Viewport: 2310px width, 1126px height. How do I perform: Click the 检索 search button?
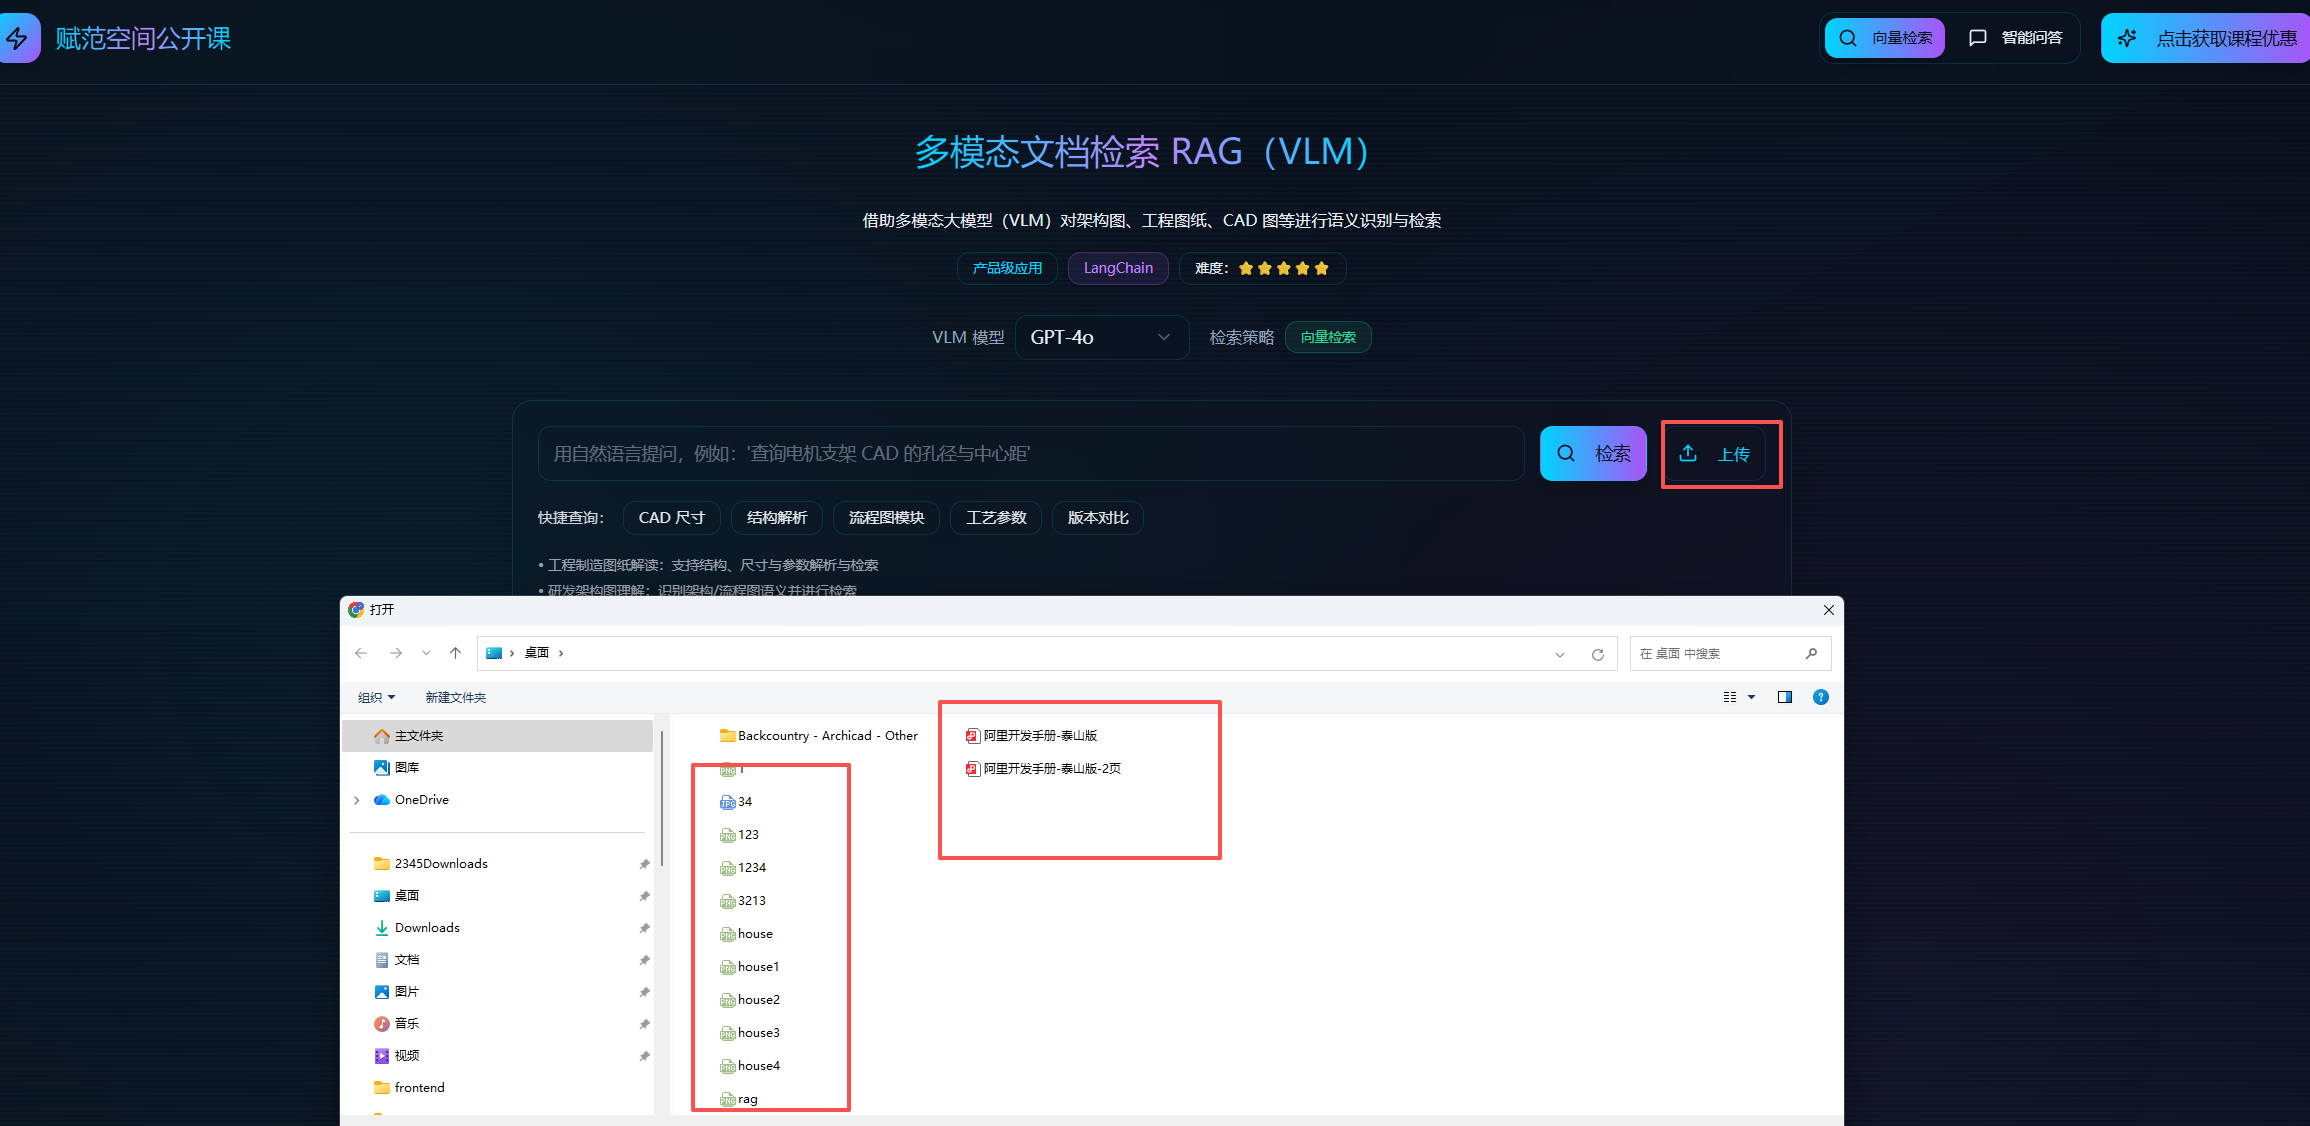click(x=1592, y=454)
